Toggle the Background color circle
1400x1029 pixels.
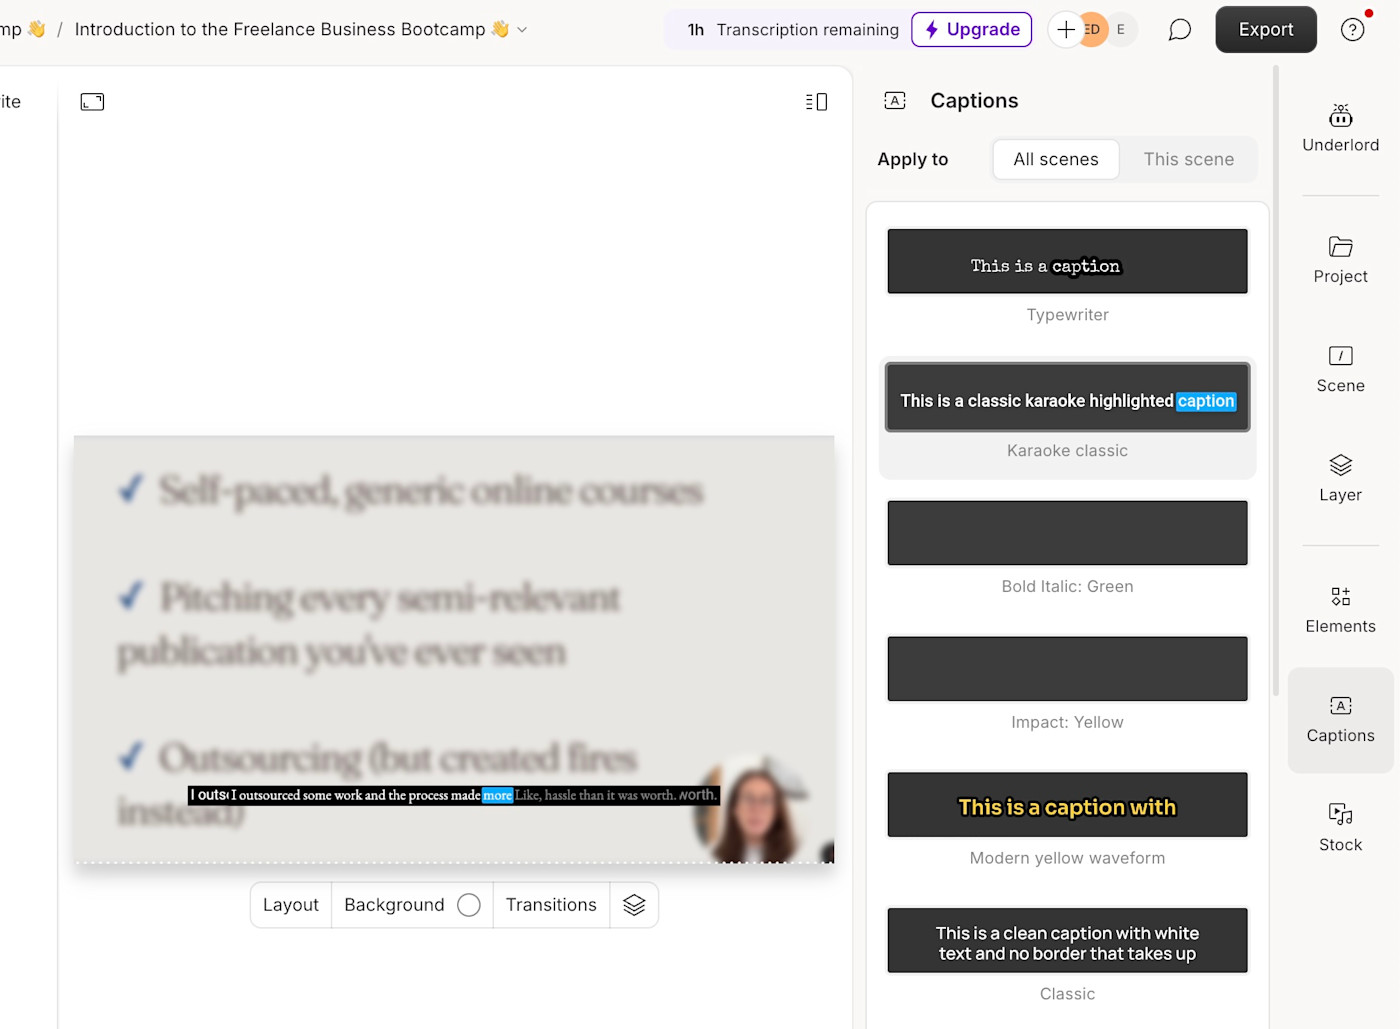tap(468, 904)
